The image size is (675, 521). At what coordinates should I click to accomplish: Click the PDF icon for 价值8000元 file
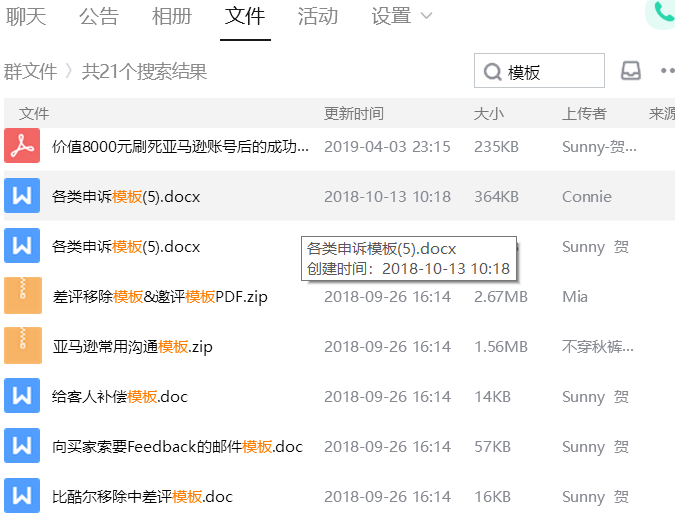22,146
